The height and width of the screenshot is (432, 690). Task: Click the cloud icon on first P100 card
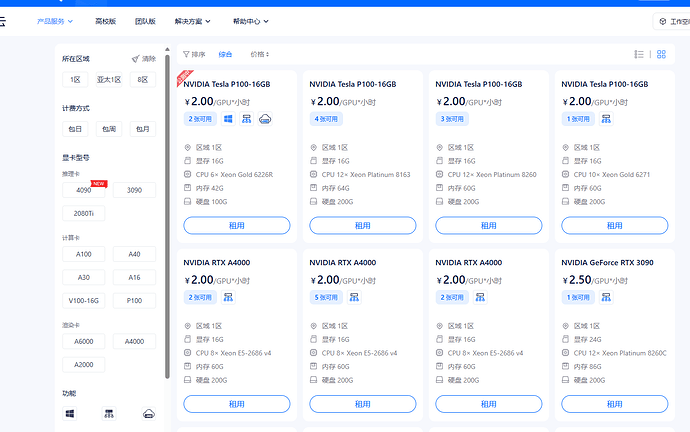(265, 119)
